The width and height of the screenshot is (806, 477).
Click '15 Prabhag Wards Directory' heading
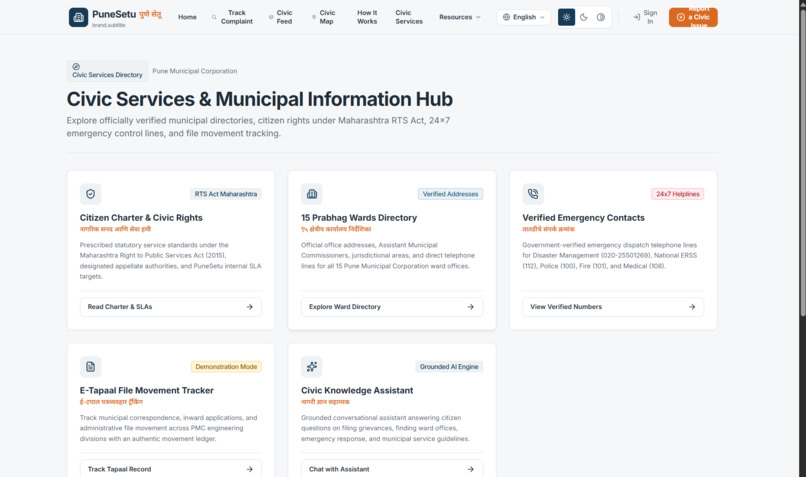coord(359,217)
